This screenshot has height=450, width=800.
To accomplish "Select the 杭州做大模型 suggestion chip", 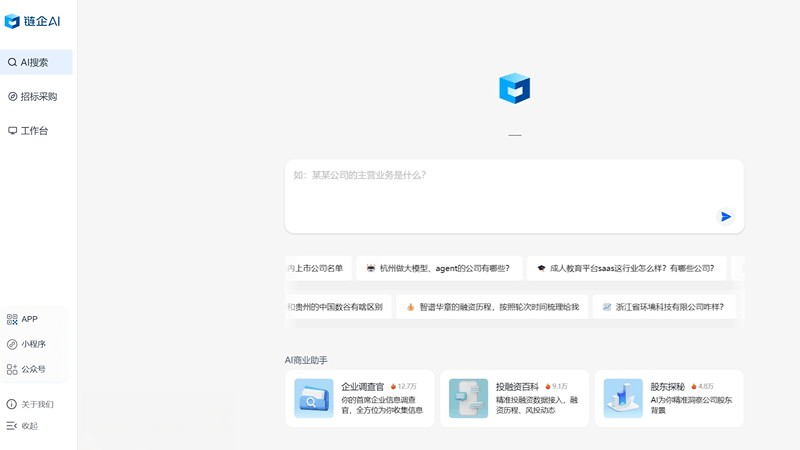I will [x=438, y=268].
